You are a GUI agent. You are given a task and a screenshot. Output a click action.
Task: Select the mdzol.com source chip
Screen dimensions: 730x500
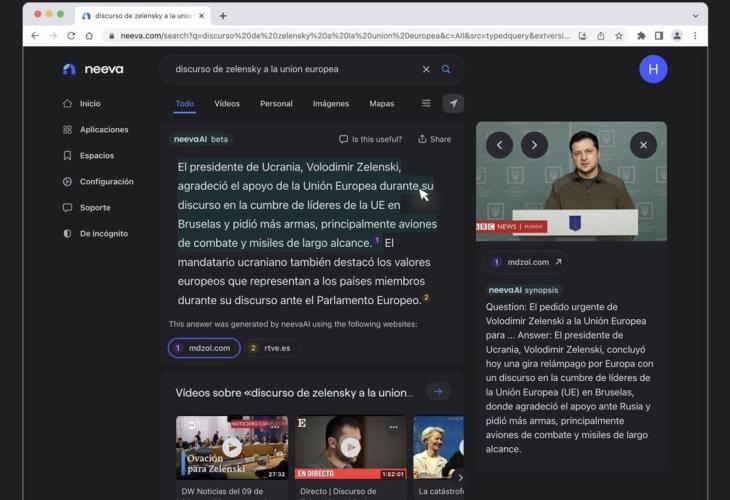coord(204,348)
